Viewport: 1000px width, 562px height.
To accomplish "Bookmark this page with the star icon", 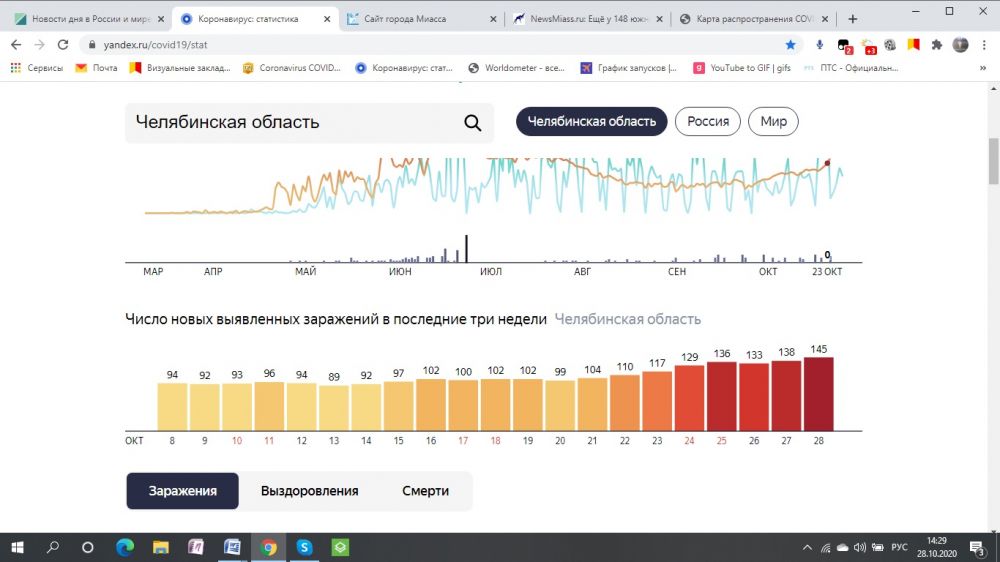I will coord(790,45).
